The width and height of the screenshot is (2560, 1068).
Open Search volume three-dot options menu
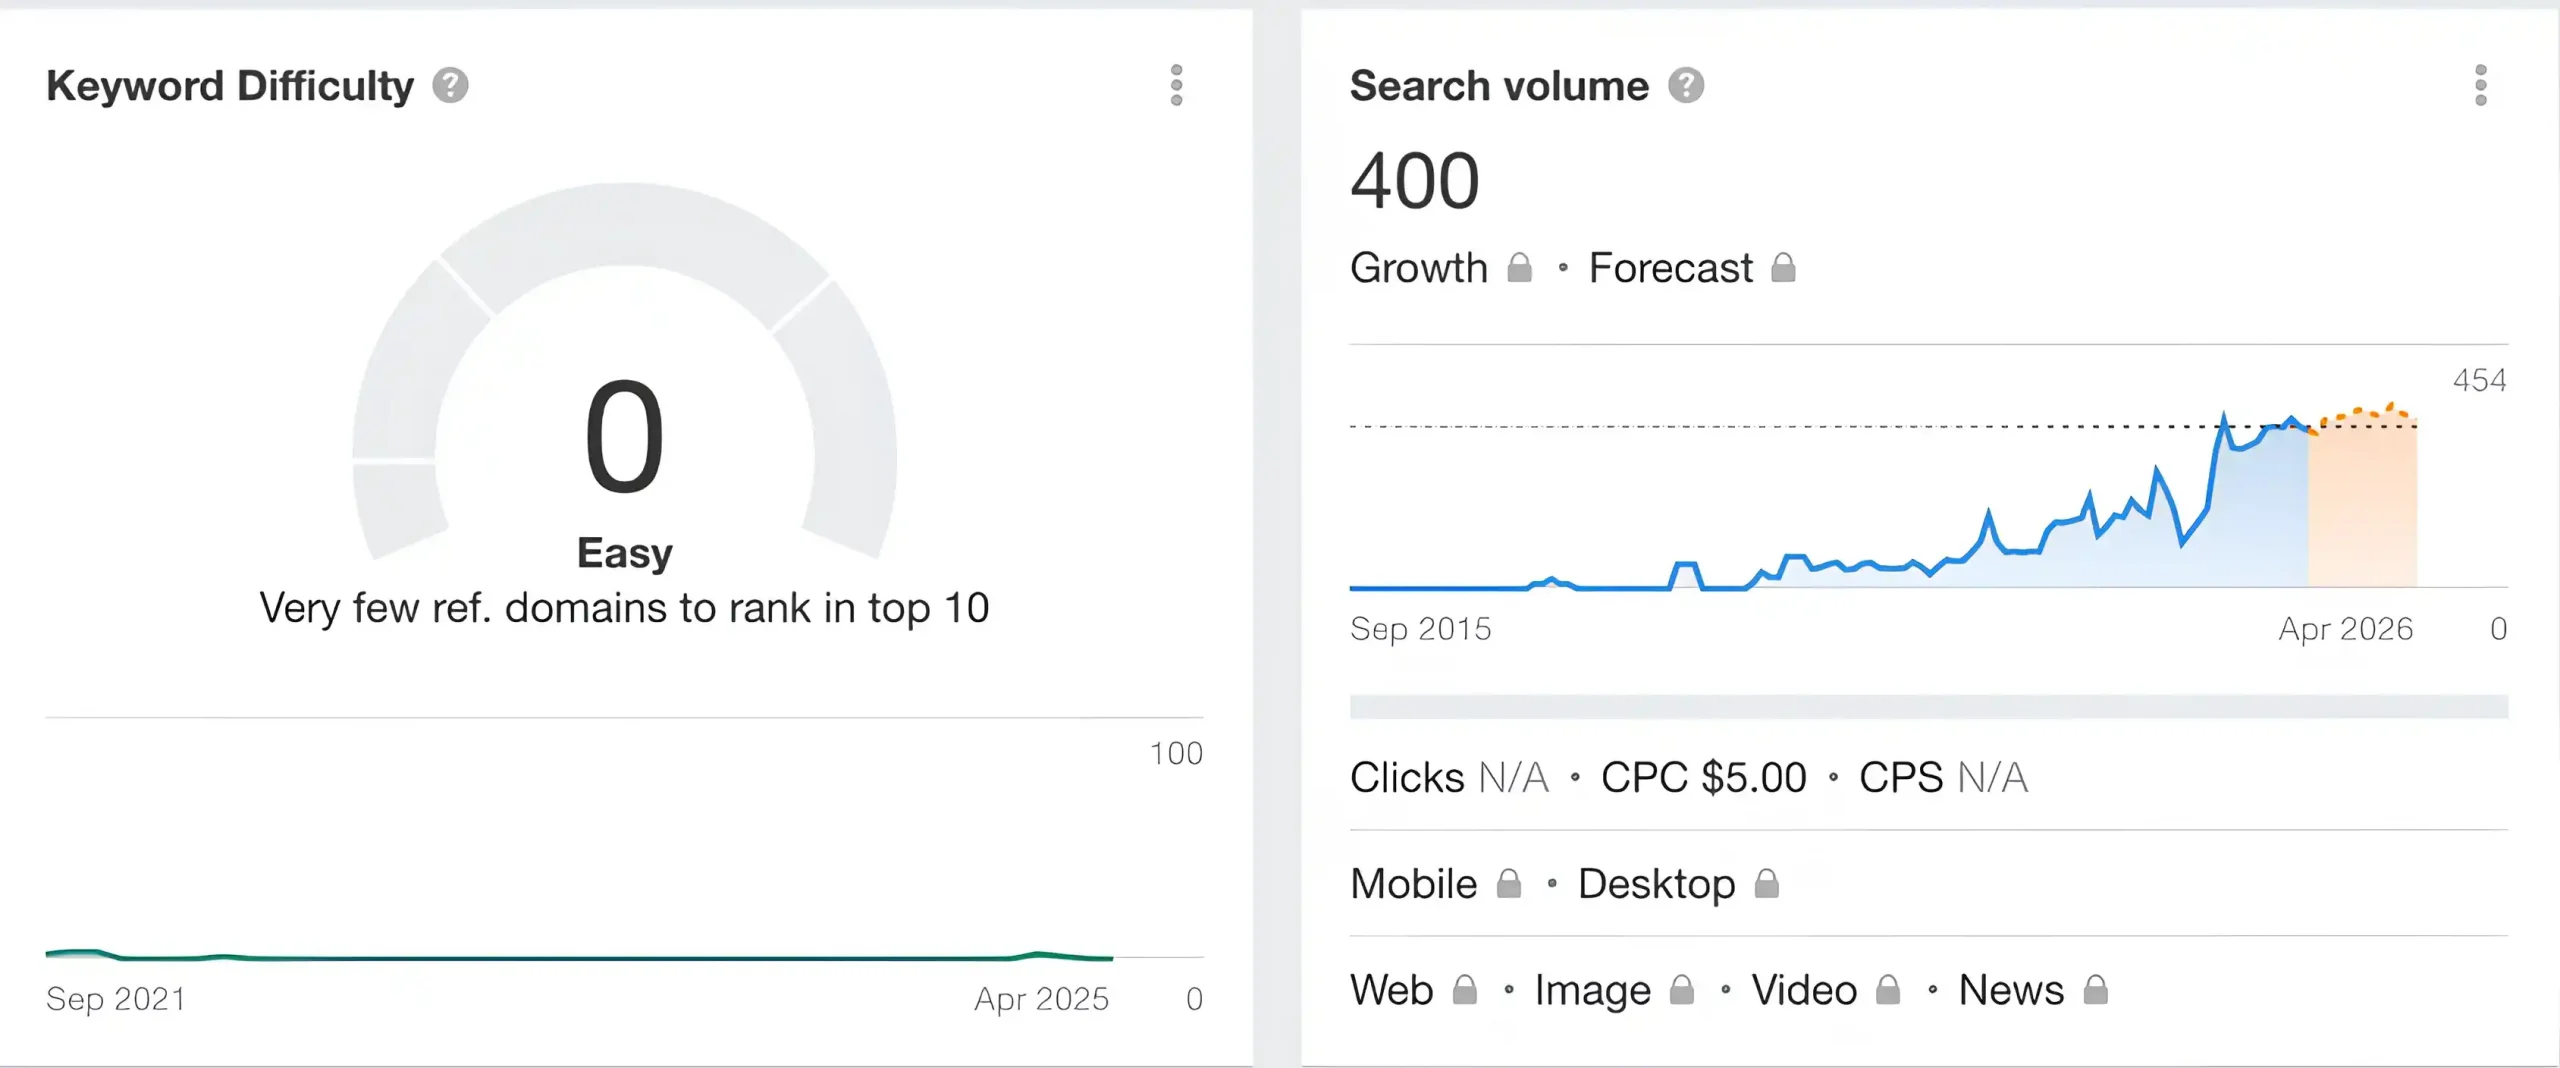(2480, 86)
